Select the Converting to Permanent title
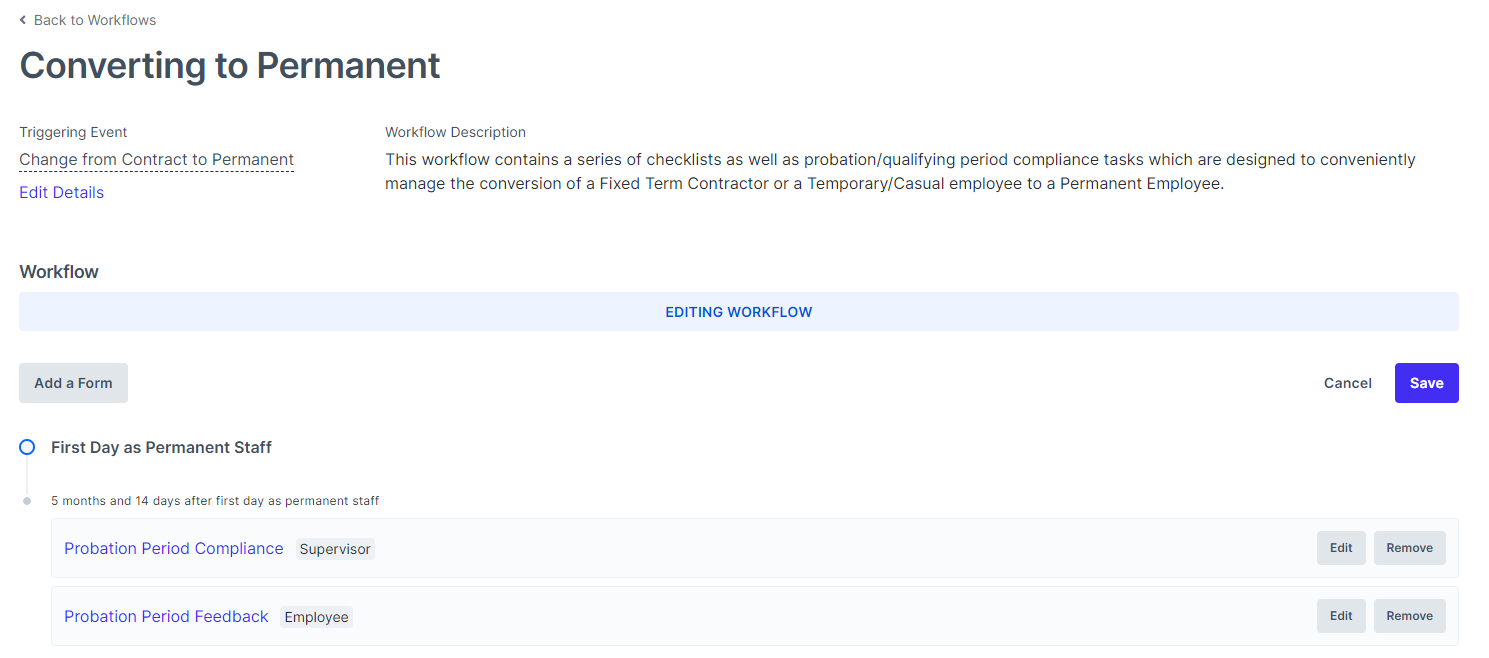This screenshot has width=1489, height=658. (x=229, y=65)
